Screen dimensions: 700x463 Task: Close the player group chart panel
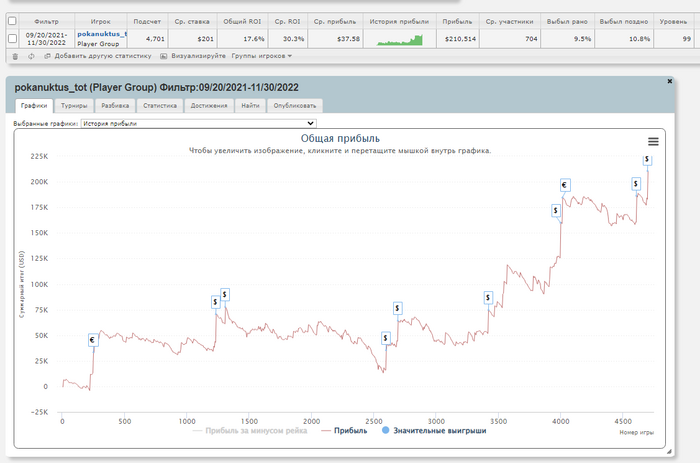tap(670, 81)
